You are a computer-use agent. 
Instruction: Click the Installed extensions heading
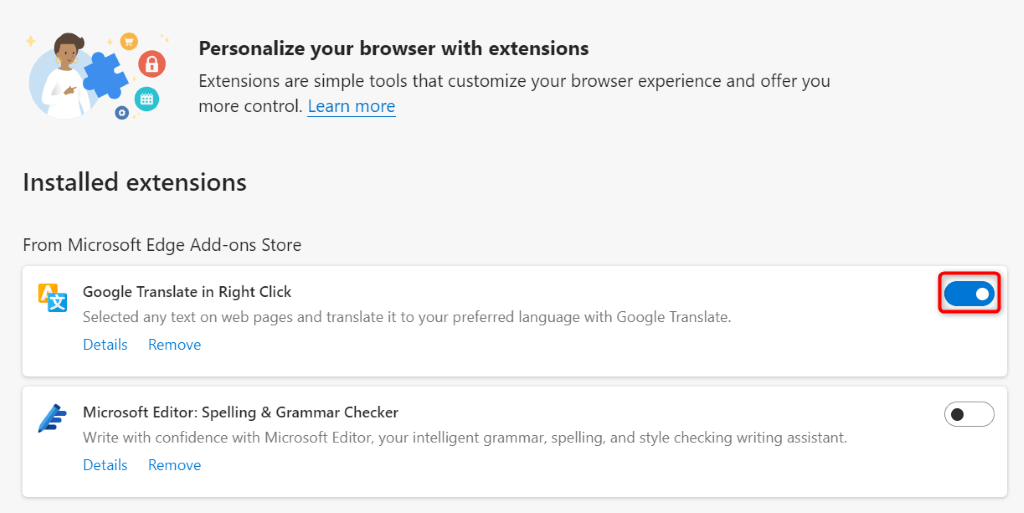click(134, 183)
